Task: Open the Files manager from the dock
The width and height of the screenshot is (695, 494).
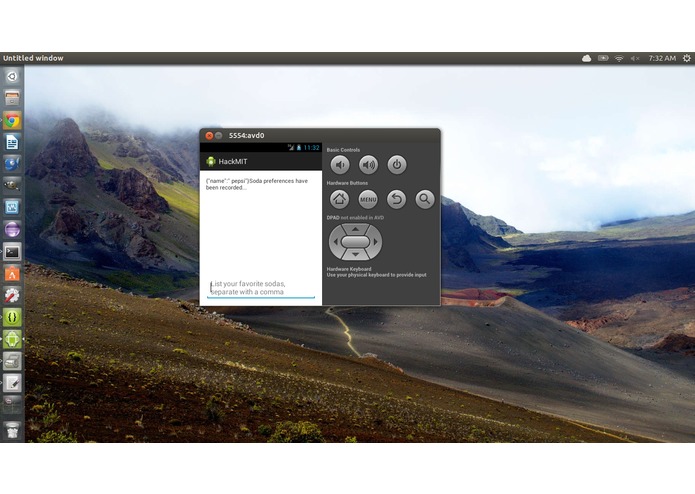Action: pos(12,98)
